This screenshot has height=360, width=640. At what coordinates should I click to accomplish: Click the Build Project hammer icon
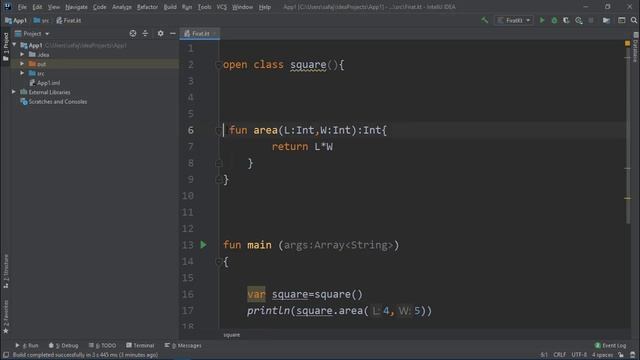(484, 20)
